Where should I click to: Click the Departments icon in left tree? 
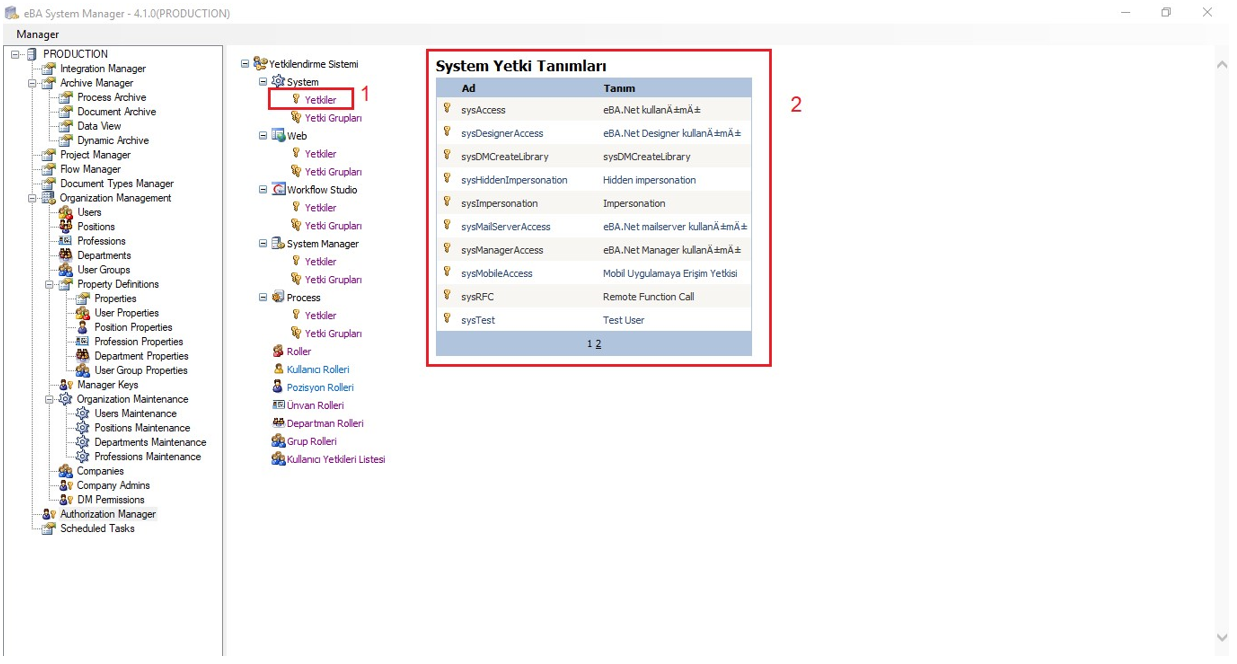pyautogui.click(x=66, y=256)
